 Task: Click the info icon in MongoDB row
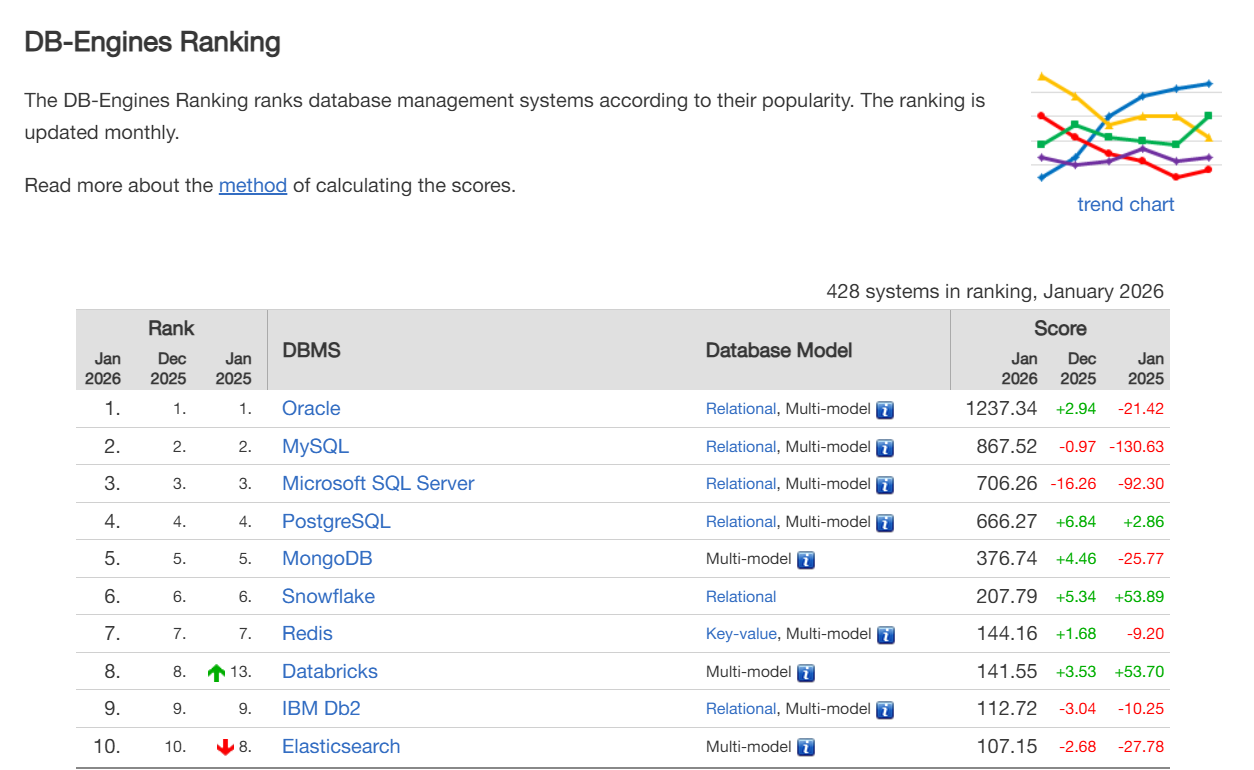point(806,560)
